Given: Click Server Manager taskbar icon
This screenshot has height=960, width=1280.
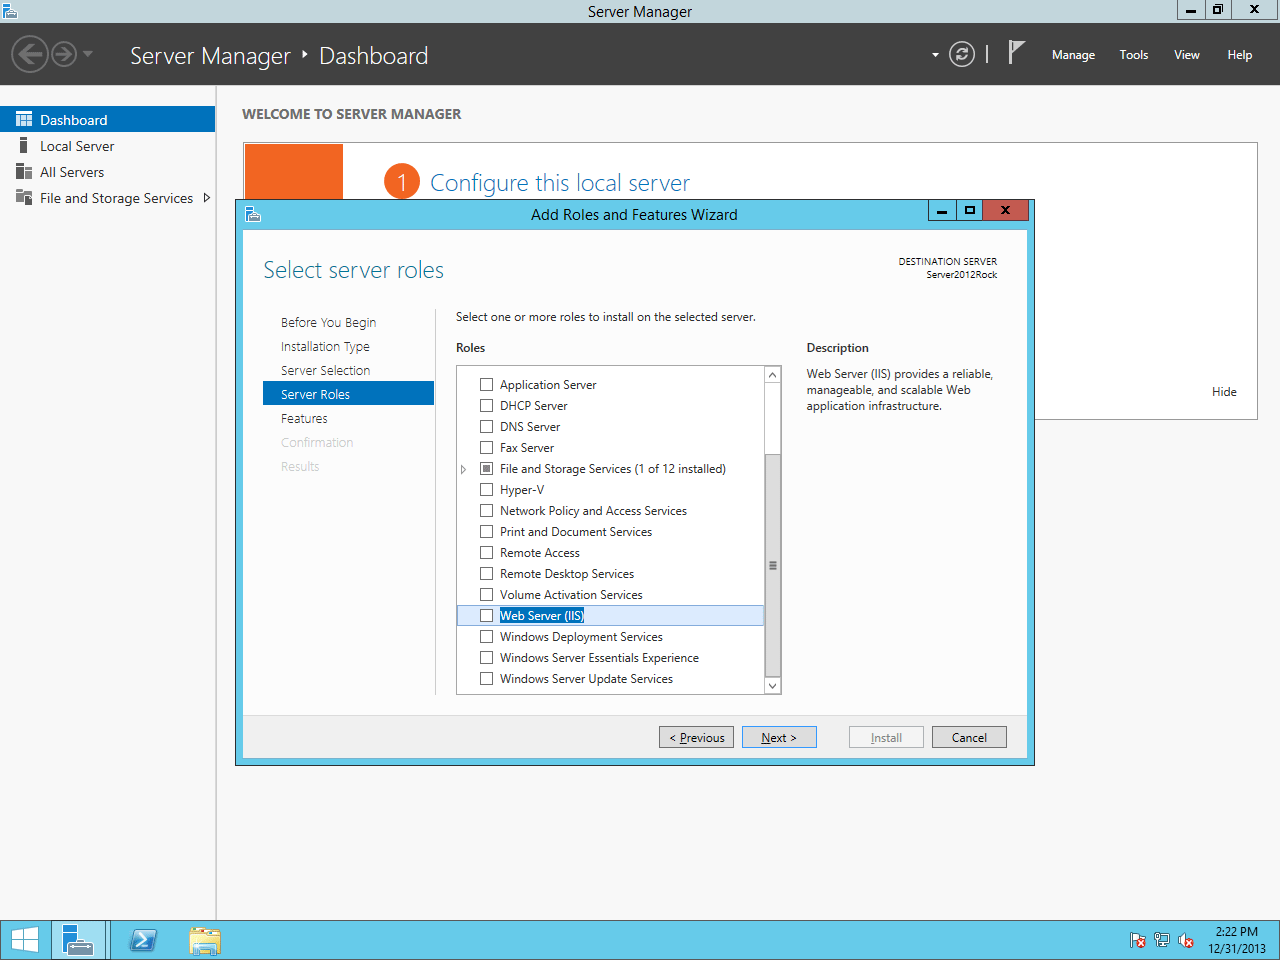Looking at the screenshot, I should coord(78,940).
